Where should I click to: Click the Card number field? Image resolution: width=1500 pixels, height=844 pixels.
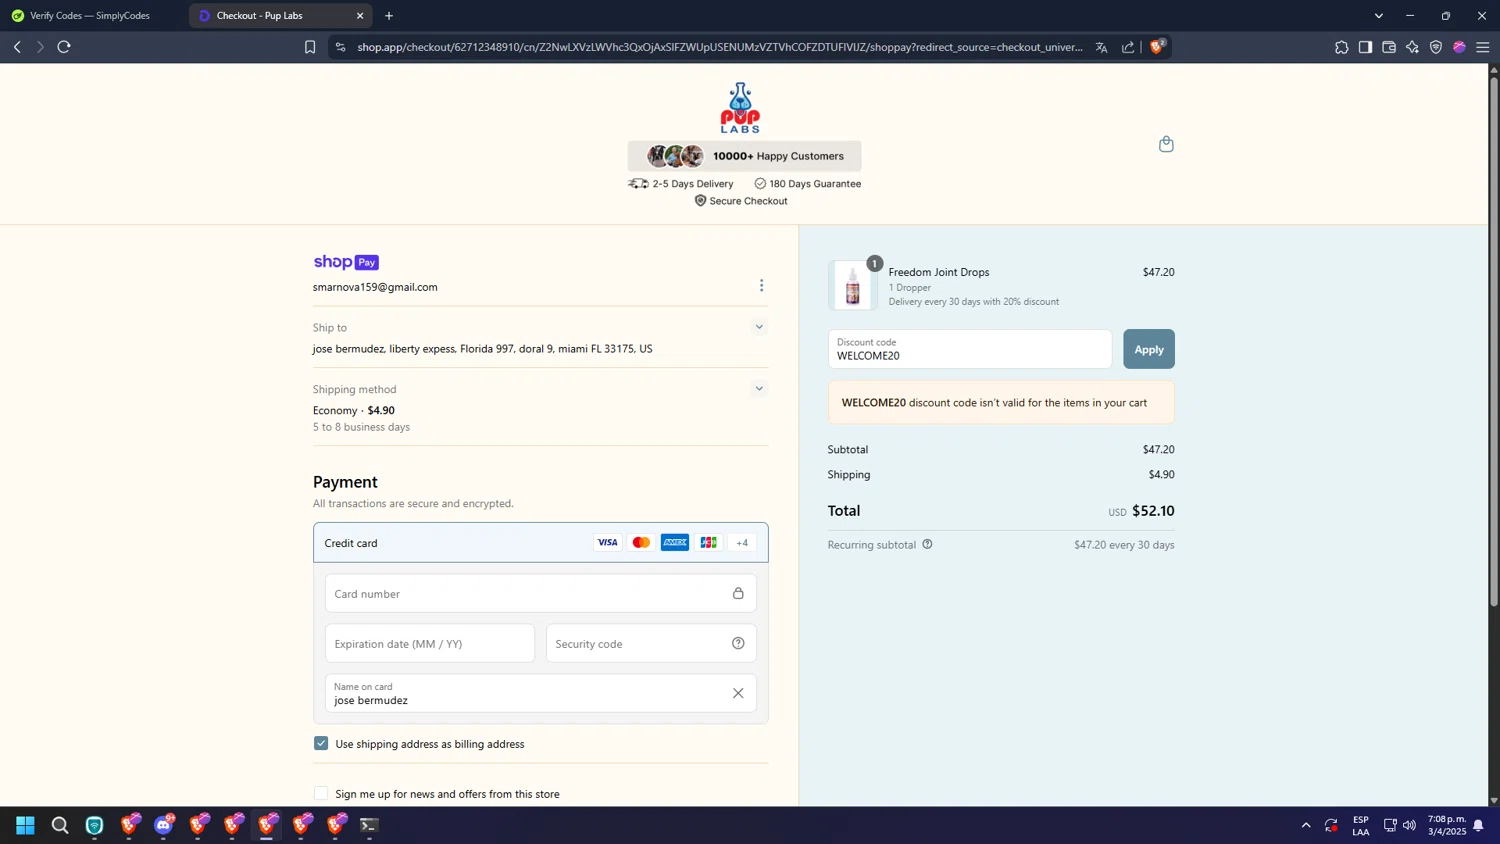[540, 593]
